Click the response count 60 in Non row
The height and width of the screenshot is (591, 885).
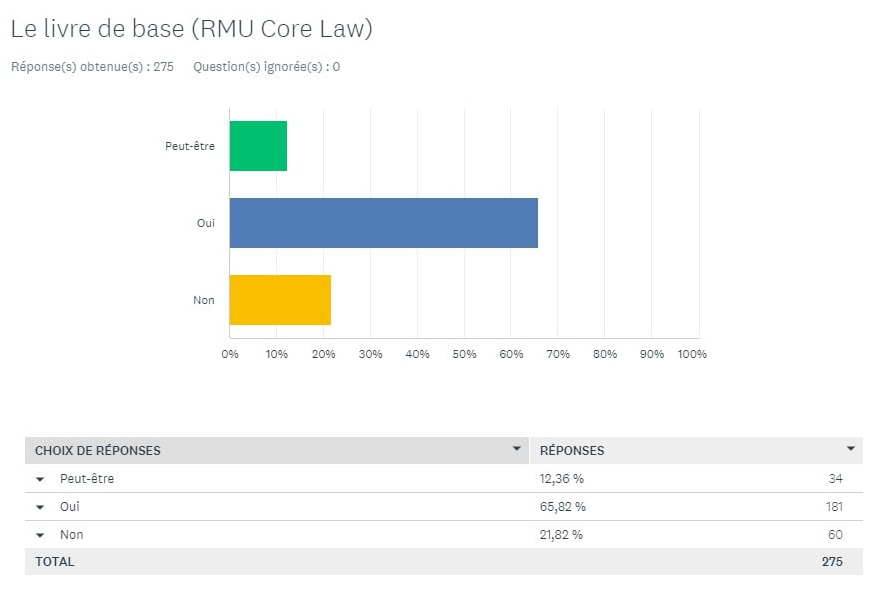[x=835, y=535]
